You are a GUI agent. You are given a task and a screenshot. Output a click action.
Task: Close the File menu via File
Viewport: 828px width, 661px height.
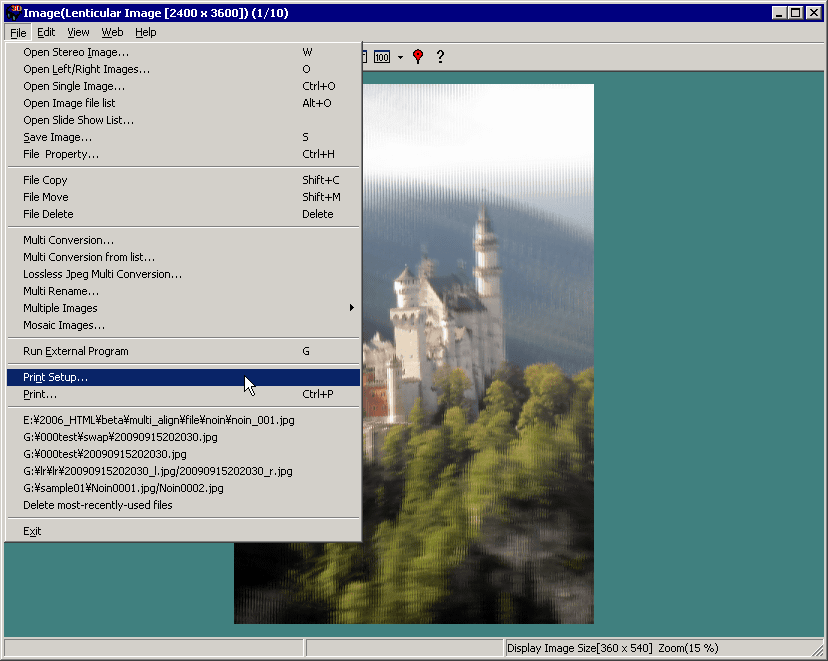click(x=18, y=33)
